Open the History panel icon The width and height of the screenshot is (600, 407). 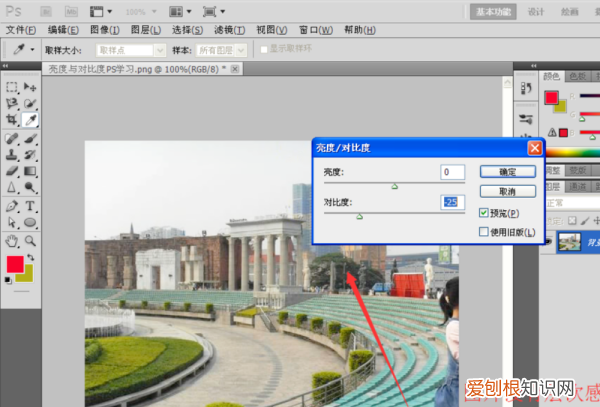pos(526,88)
